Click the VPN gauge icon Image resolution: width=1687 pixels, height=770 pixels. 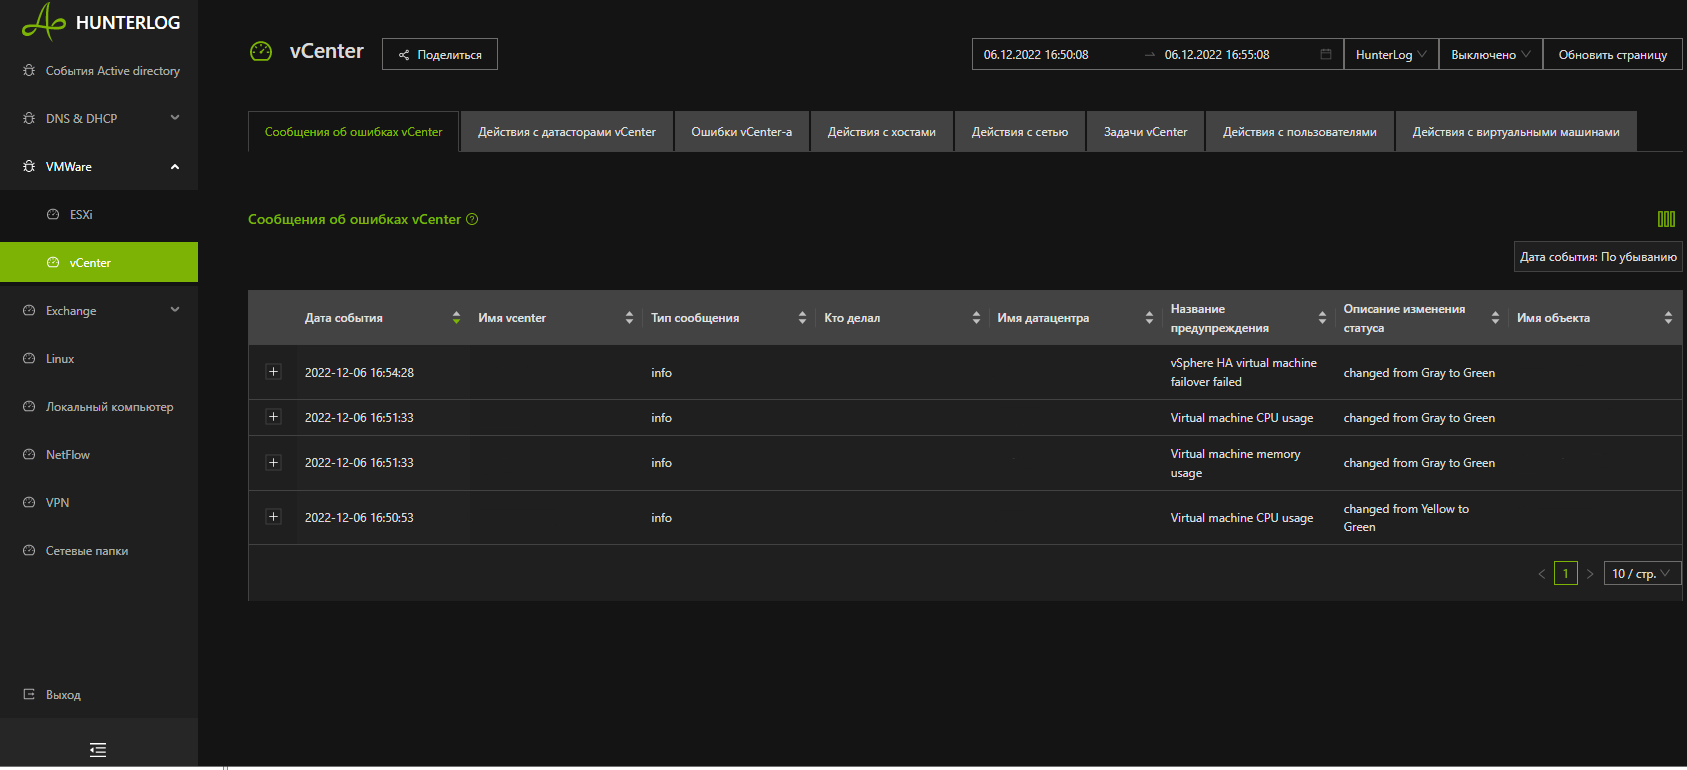(x=29, y=502)
